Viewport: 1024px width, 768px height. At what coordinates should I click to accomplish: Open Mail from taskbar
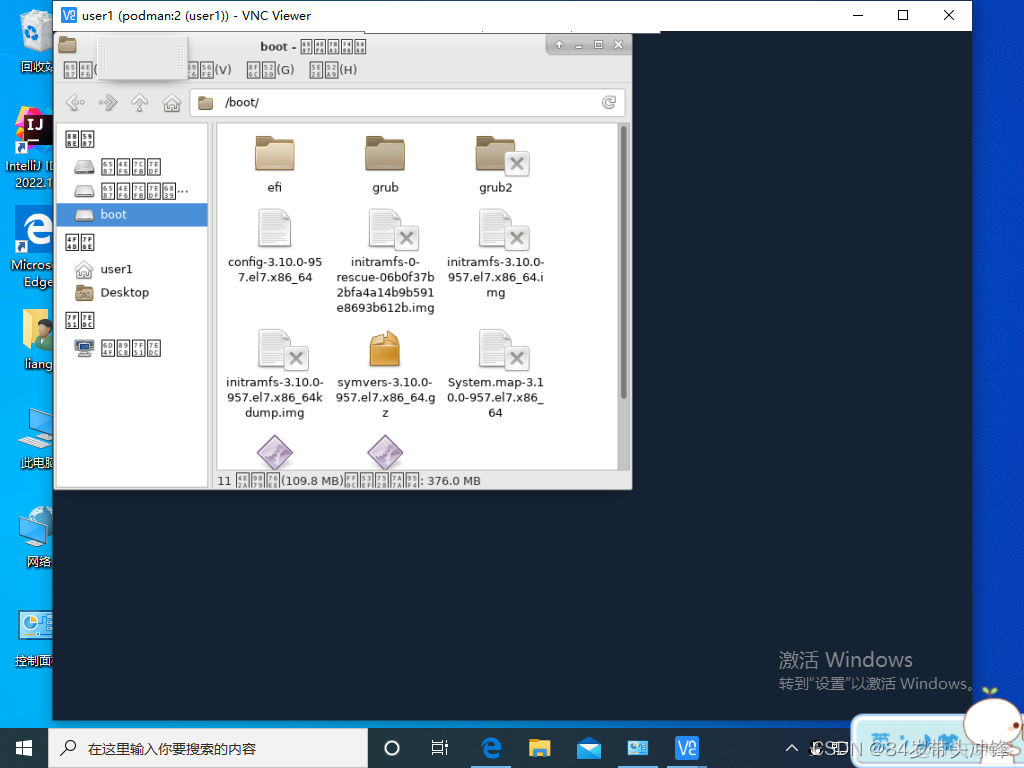tap(588, 748)
